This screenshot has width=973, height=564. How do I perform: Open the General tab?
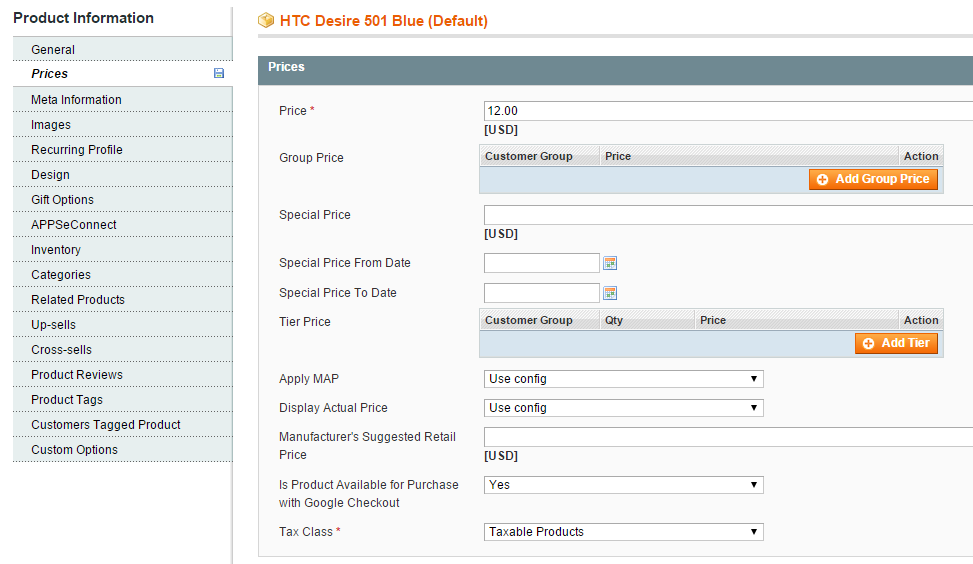(123, 49)
